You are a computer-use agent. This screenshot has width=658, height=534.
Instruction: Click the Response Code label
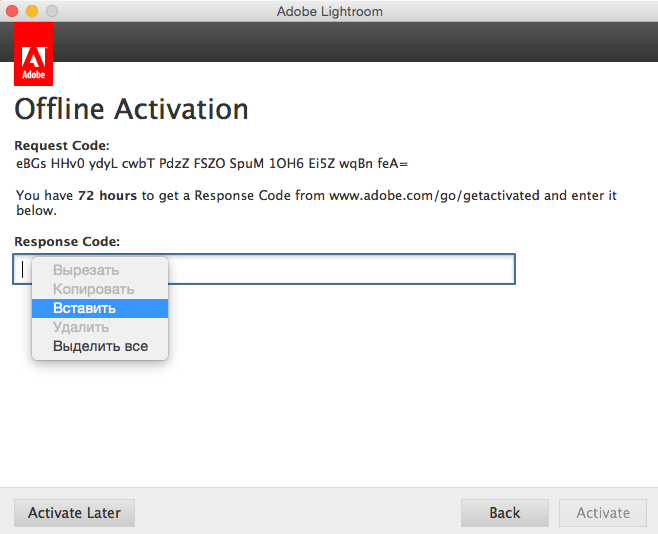point(67,242)
